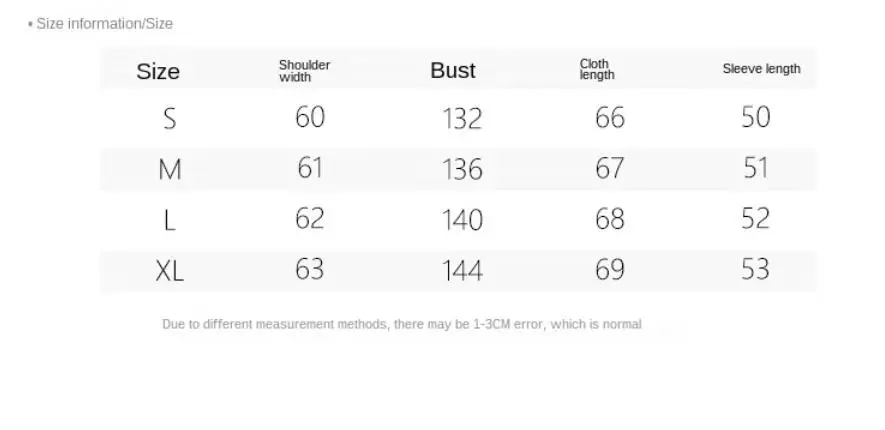885x430 pixels.
Task: Select sleeve length value 50
Action: point(755,117)
